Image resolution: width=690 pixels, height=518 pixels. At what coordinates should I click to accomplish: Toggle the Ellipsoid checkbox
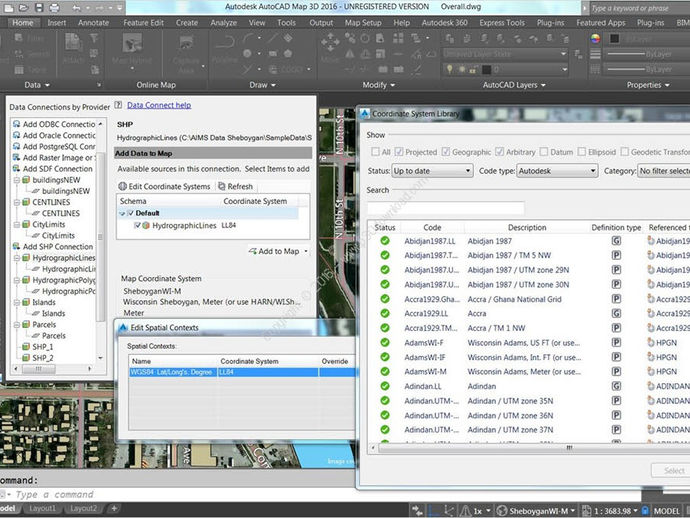582,152
